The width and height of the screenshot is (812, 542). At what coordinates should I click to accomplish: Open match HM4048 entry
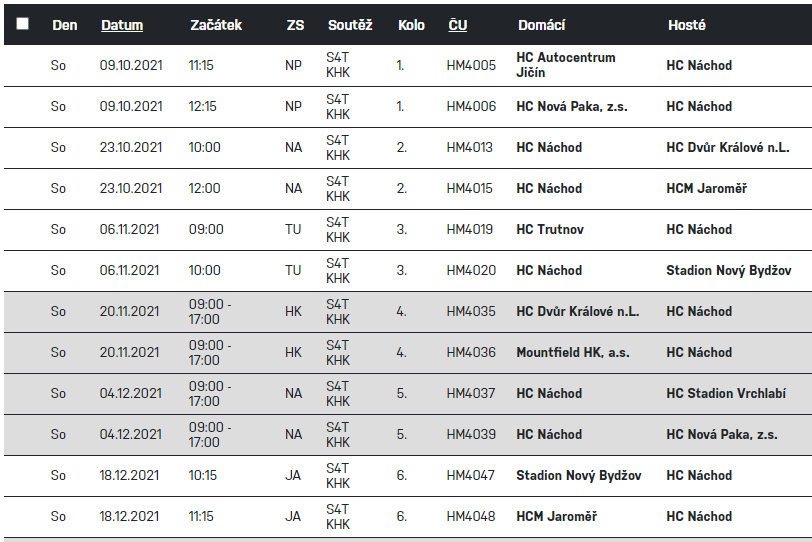(x=471, y=517)
